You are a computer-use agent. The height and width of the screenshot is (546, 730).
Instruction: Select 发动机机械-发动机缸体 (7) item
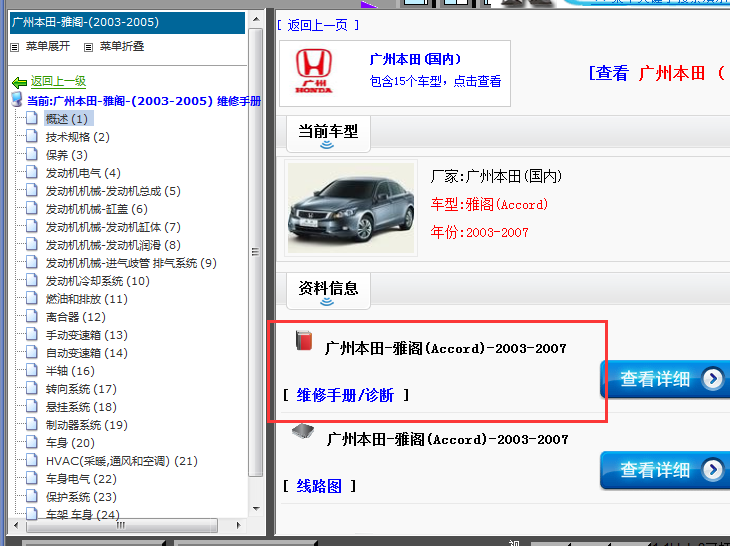click(x=113, y=227)
